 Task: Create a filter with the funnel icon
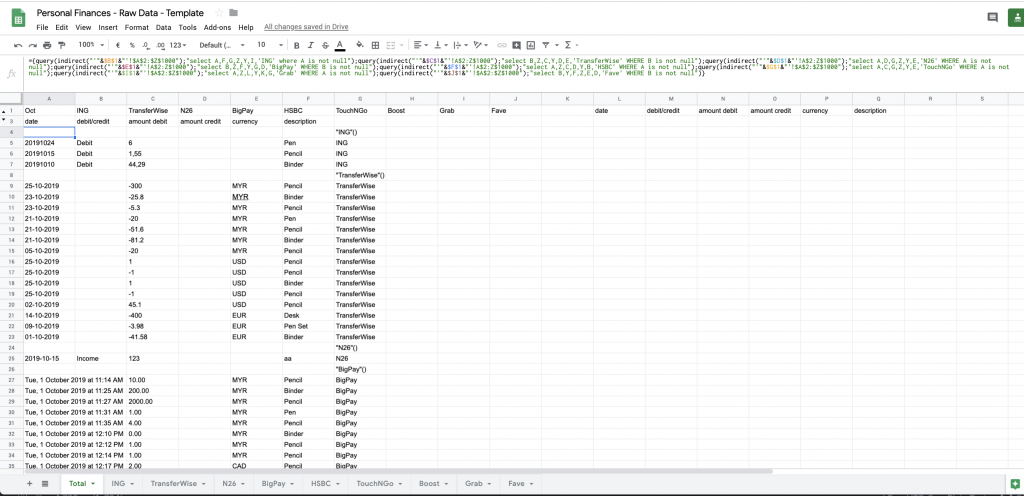tap(545, 45)
